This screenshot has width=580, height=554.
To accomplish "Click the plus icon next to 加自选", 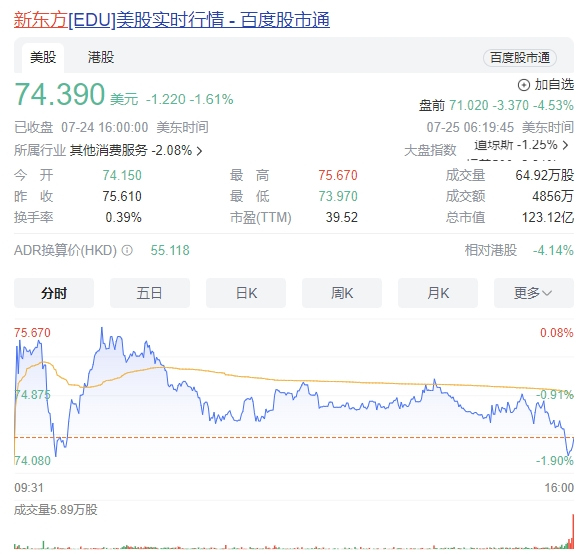I will point(523,85).
